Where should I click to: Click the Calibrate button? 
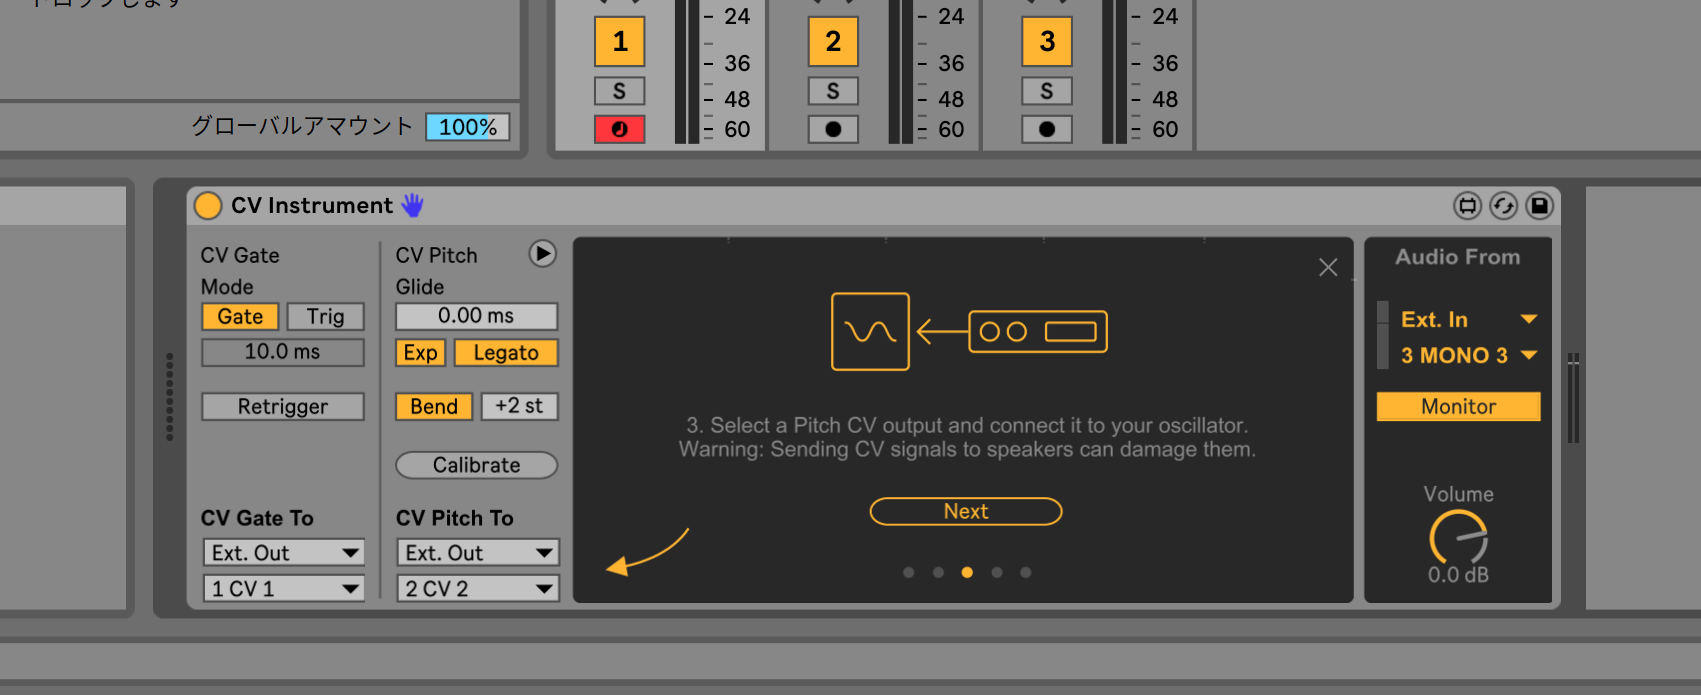tap(476, 465)
